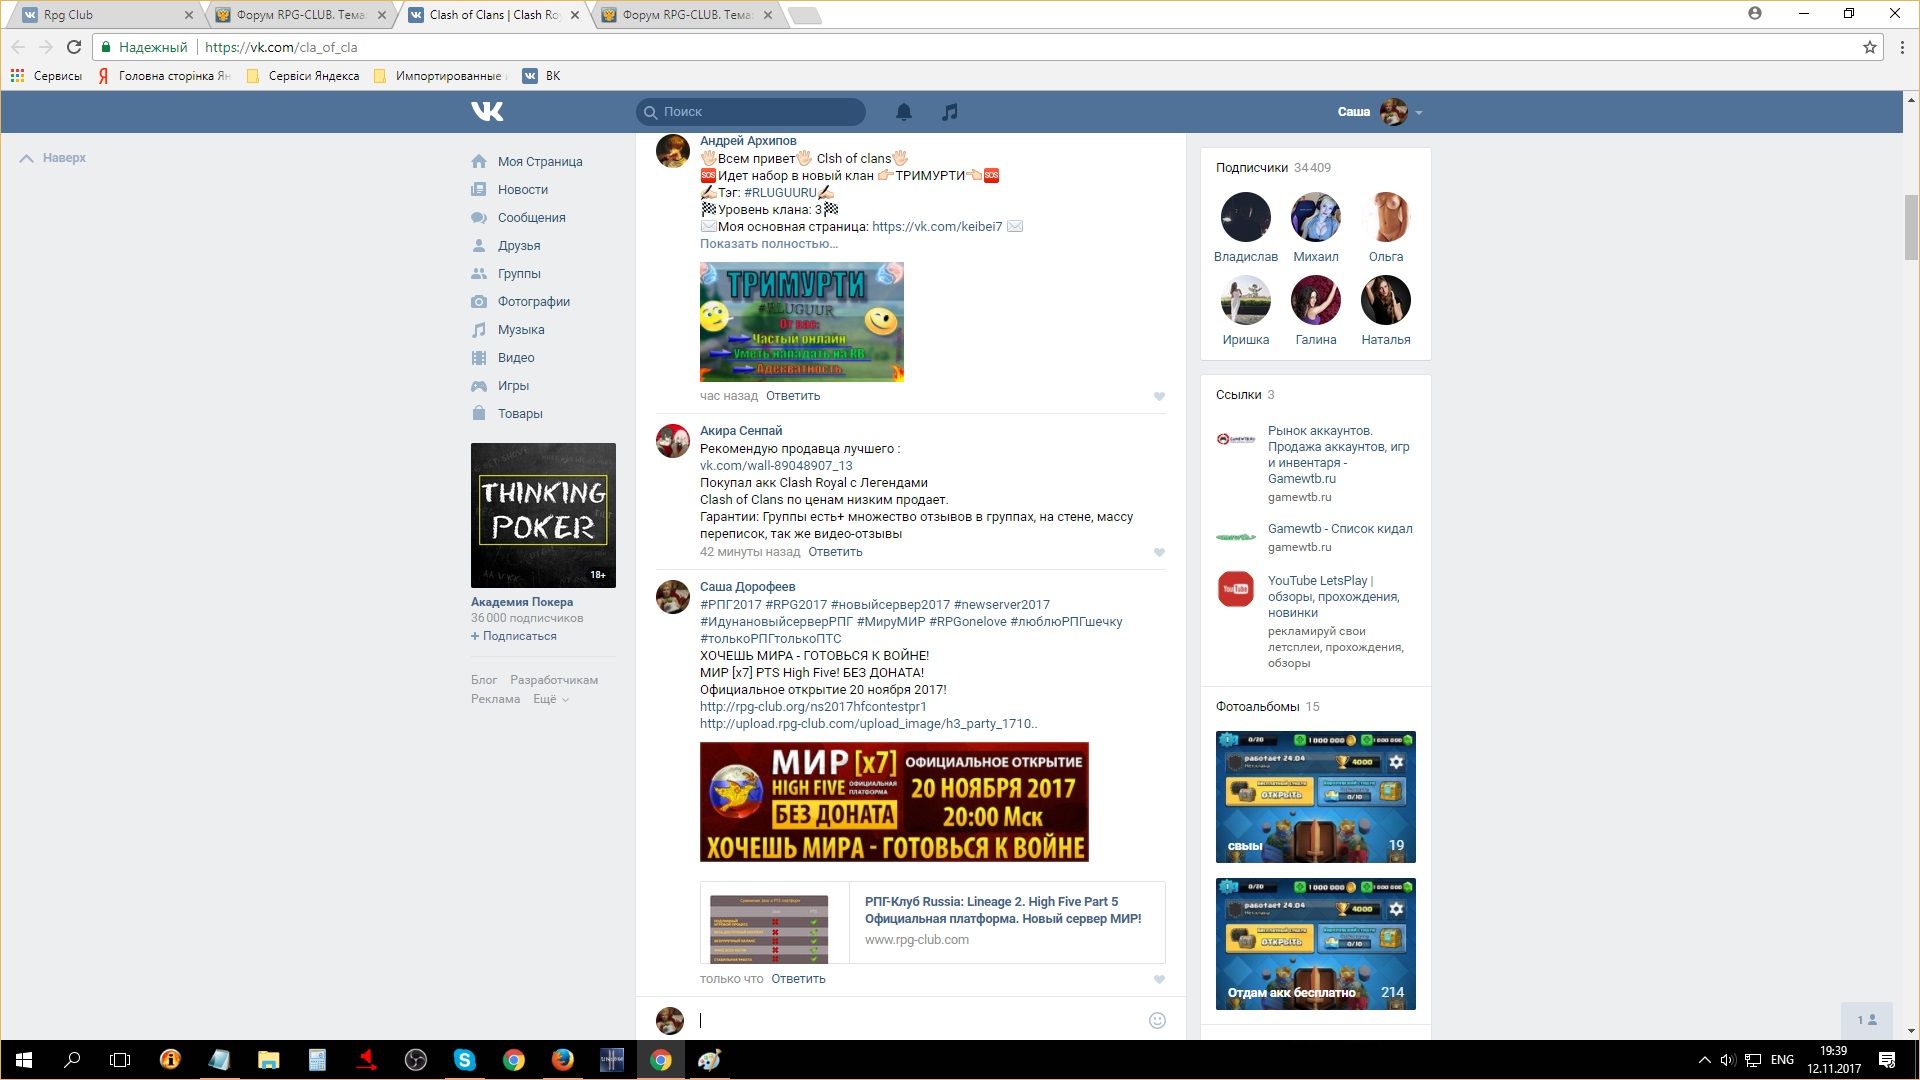Open the Сервисы apps shortcut
Screen dimensions: 1920x1080
[46, 76]
